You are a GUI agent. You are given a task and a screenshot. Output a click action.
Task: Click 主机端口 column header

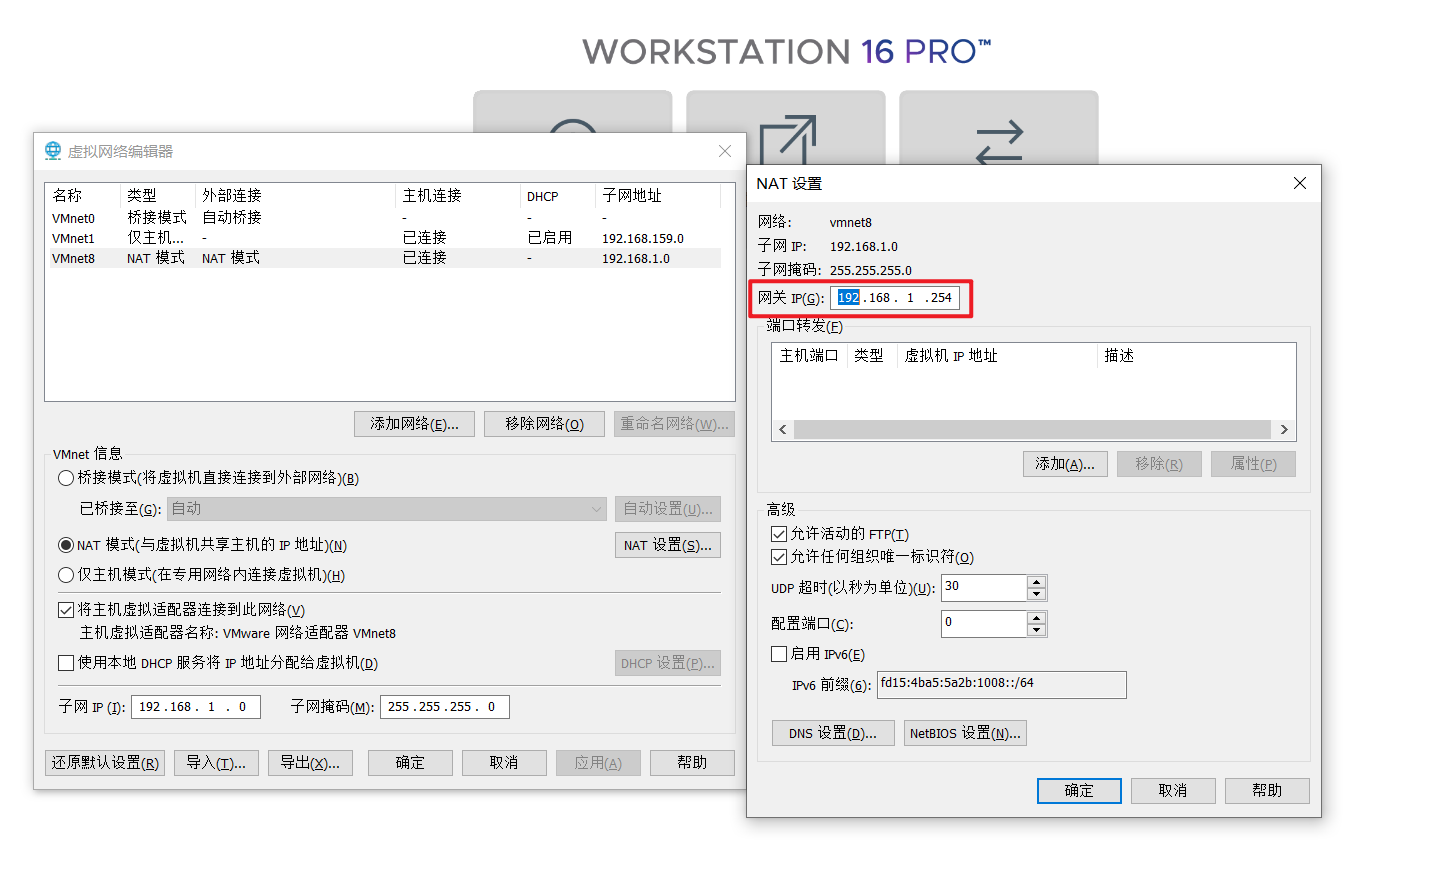809,356
